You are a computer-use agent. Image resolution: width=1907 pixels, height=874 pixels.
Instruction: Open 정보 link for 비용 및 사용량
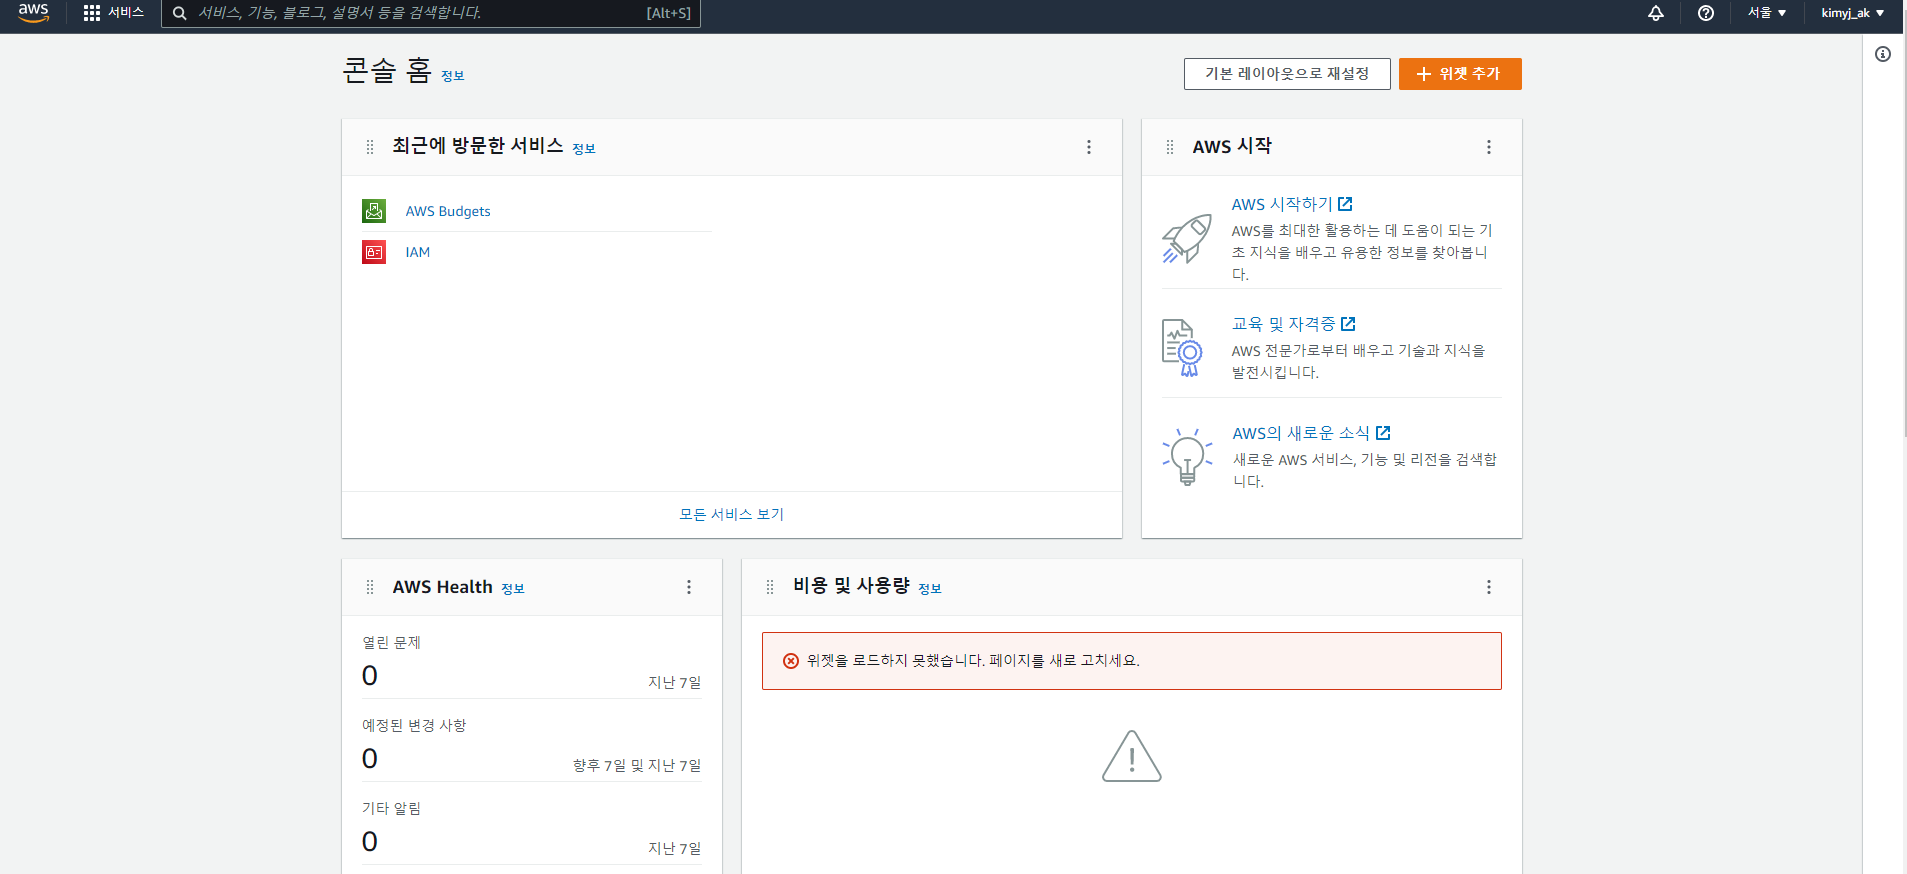[930, 589]
